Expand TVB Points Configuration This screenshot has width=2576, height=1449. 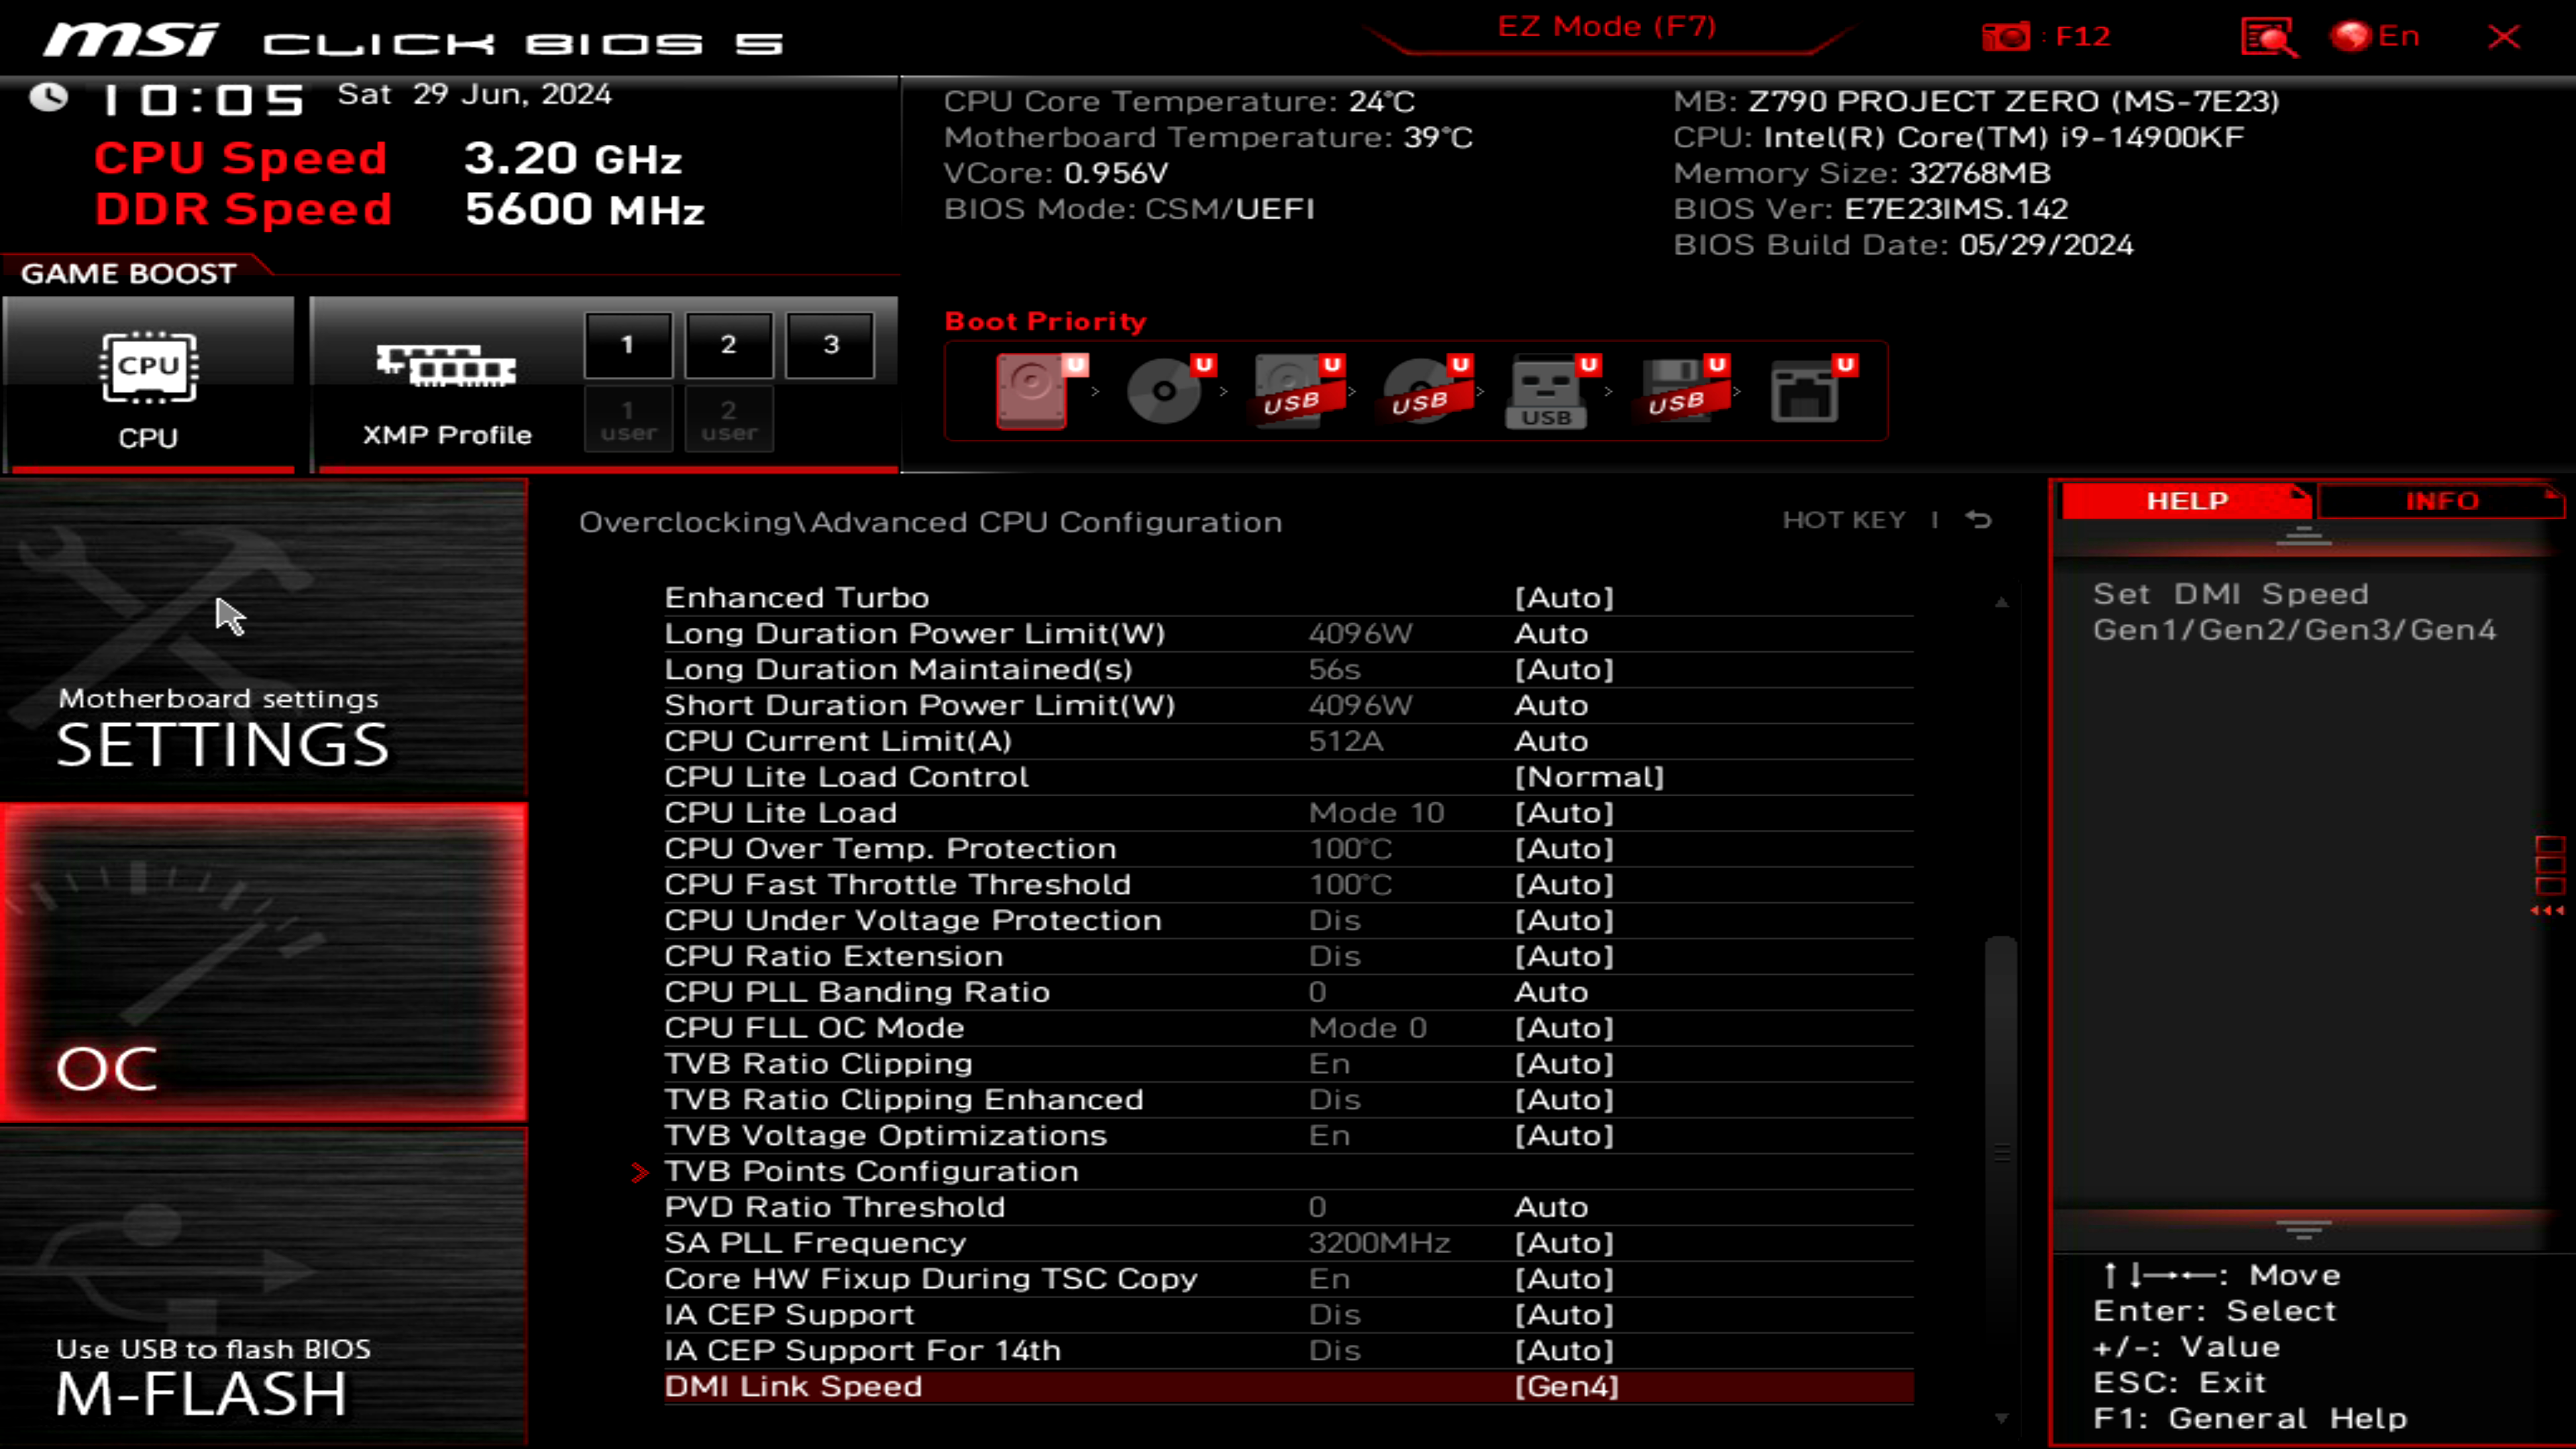point(872,1171)
